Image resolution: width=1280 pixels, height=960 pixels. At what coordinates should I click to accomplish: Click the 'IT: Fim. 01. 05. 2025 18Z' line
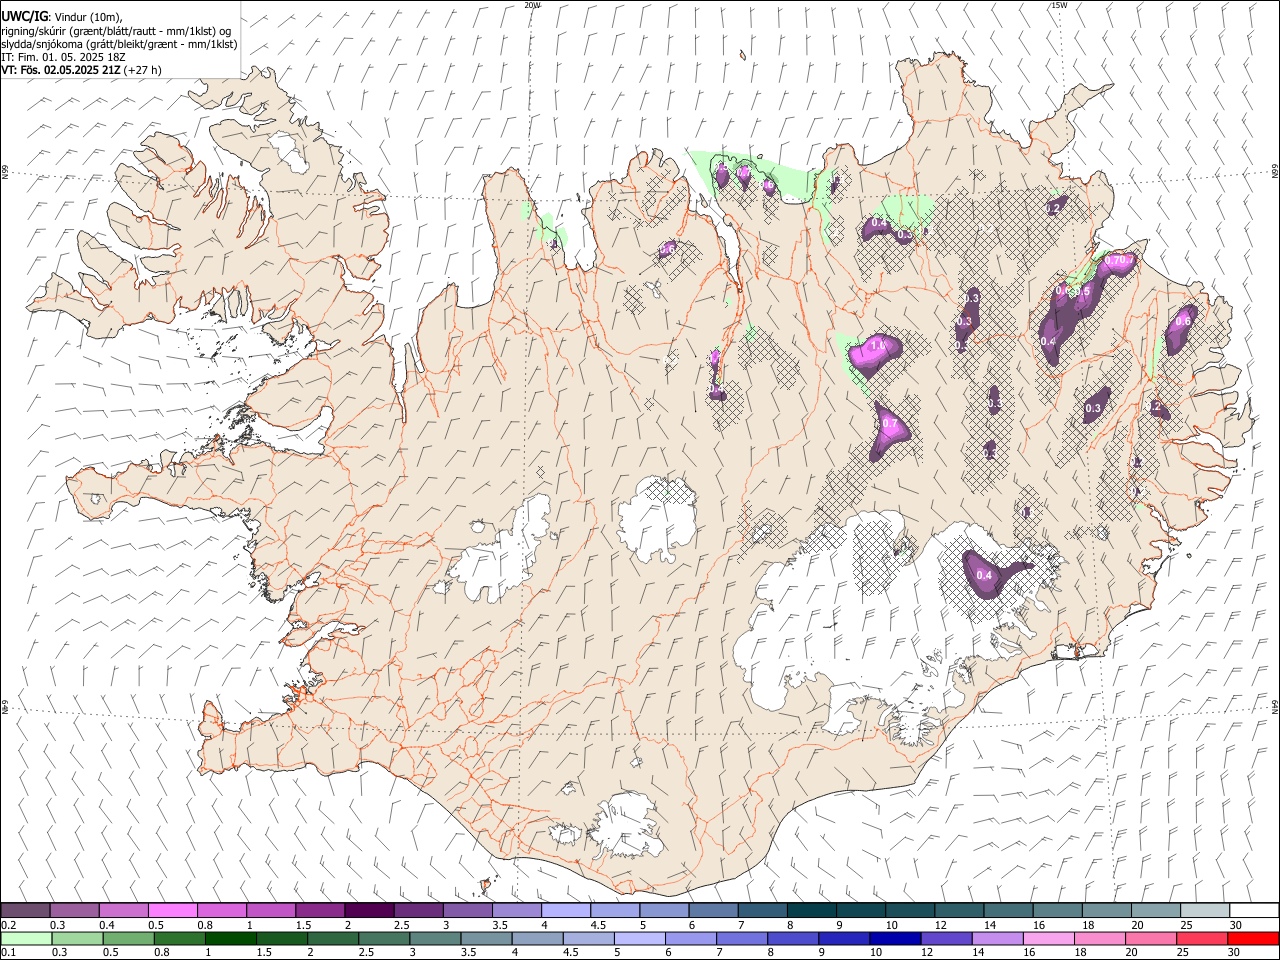click(x=63, y=57)
